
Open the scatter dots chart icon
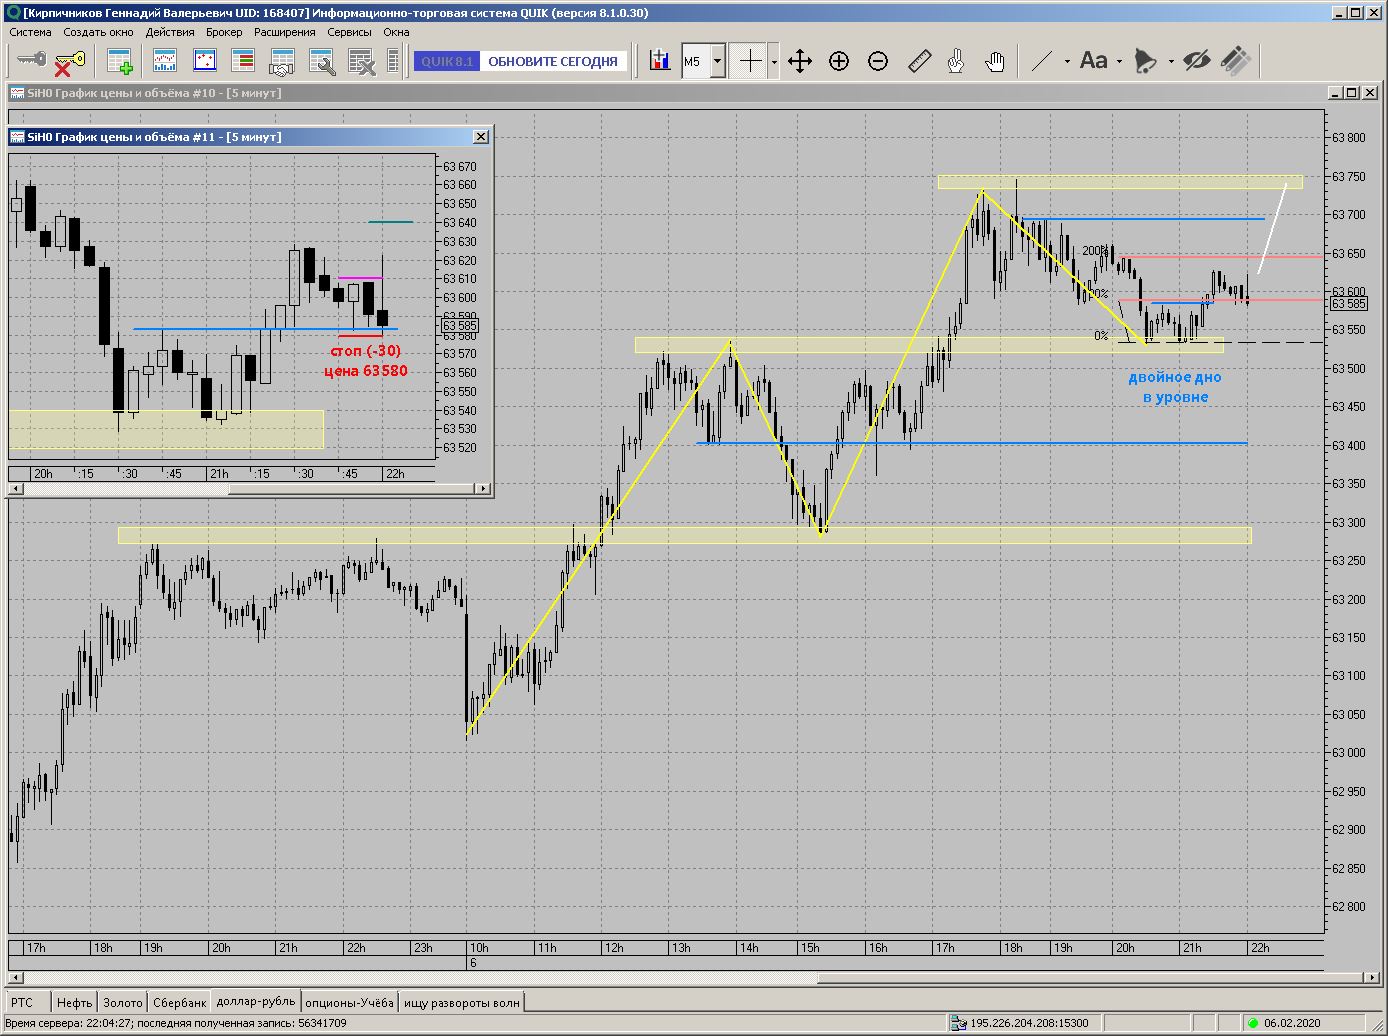click(x=204, y=61)
